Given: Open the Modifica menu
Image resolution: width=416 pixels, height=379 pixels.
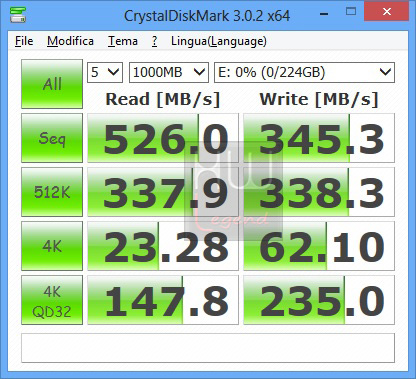Looking at the screenshot, I should coord(70,41).
